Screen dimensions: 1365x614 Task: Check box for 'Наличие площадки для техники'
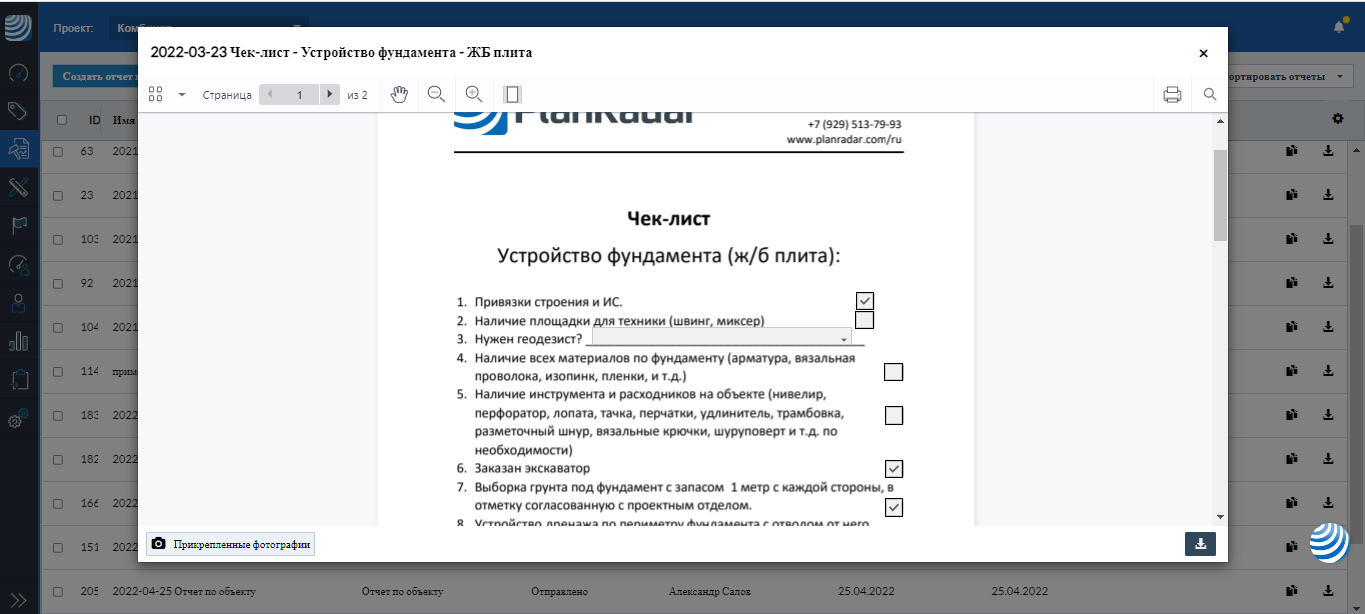point(865,320)
